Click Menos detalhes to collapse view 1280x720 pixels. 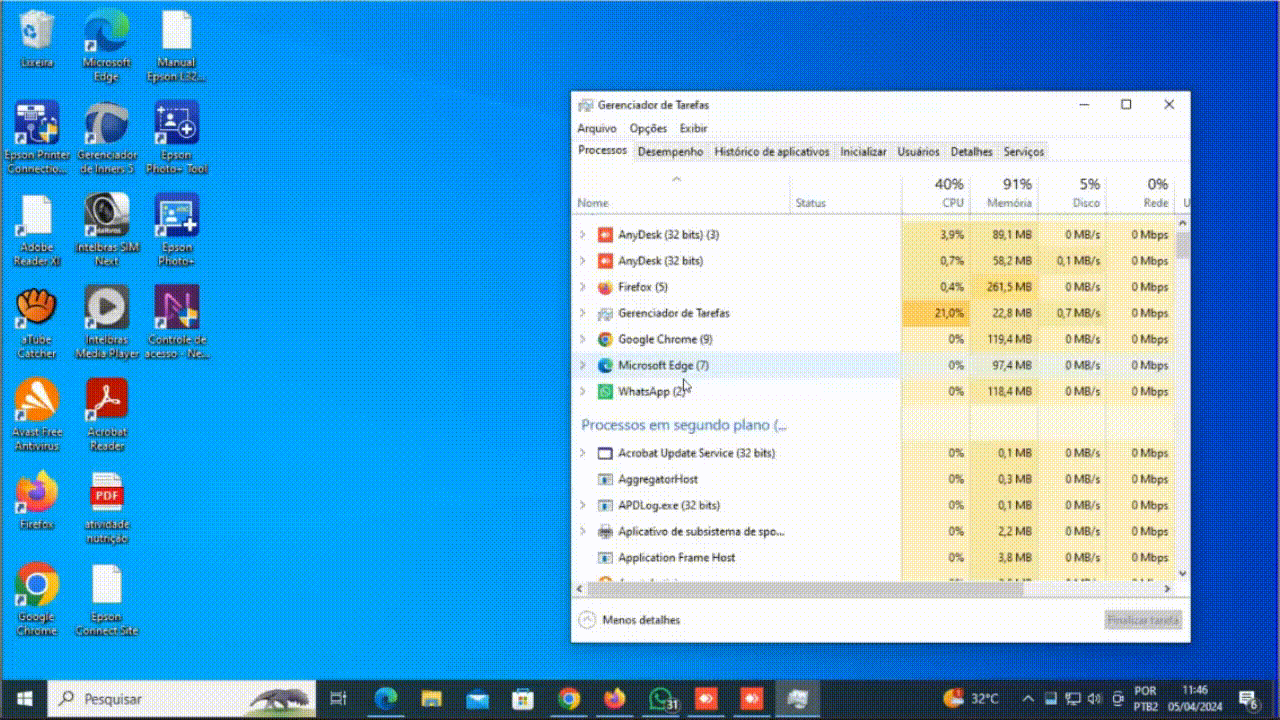630,620
